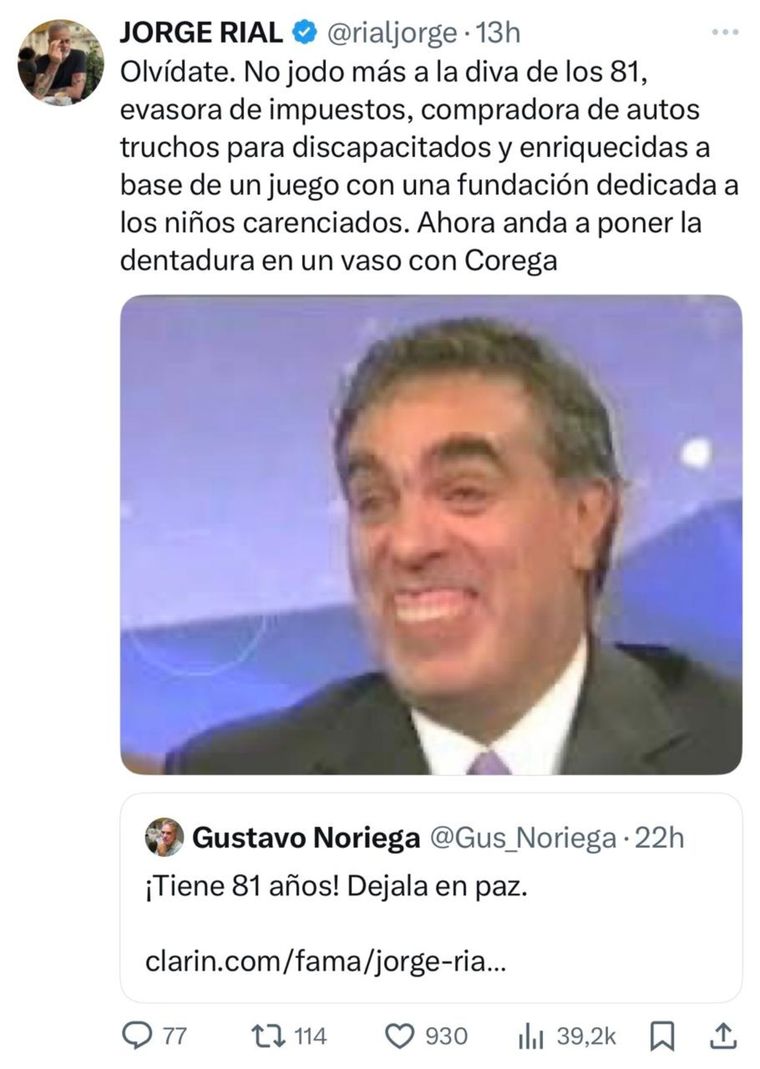Open the view analytics bars icon
Image resolution: width=760 pixels, height=1069 pixels.
(531, 1037)
